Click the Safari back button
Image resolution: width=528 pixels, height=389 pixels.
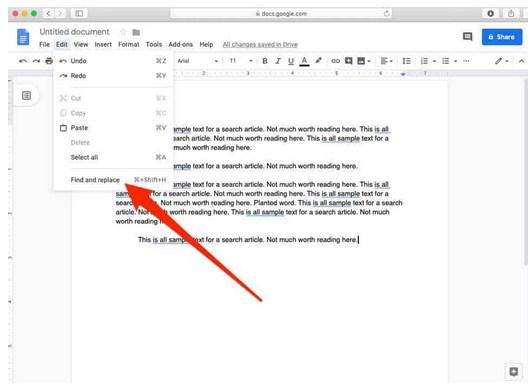click(48, 13)
